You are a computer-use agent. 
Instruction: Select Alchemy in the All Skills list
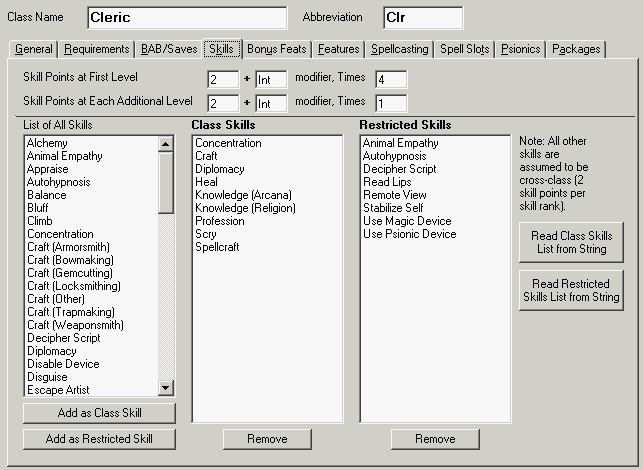click(x=48, y=143)
